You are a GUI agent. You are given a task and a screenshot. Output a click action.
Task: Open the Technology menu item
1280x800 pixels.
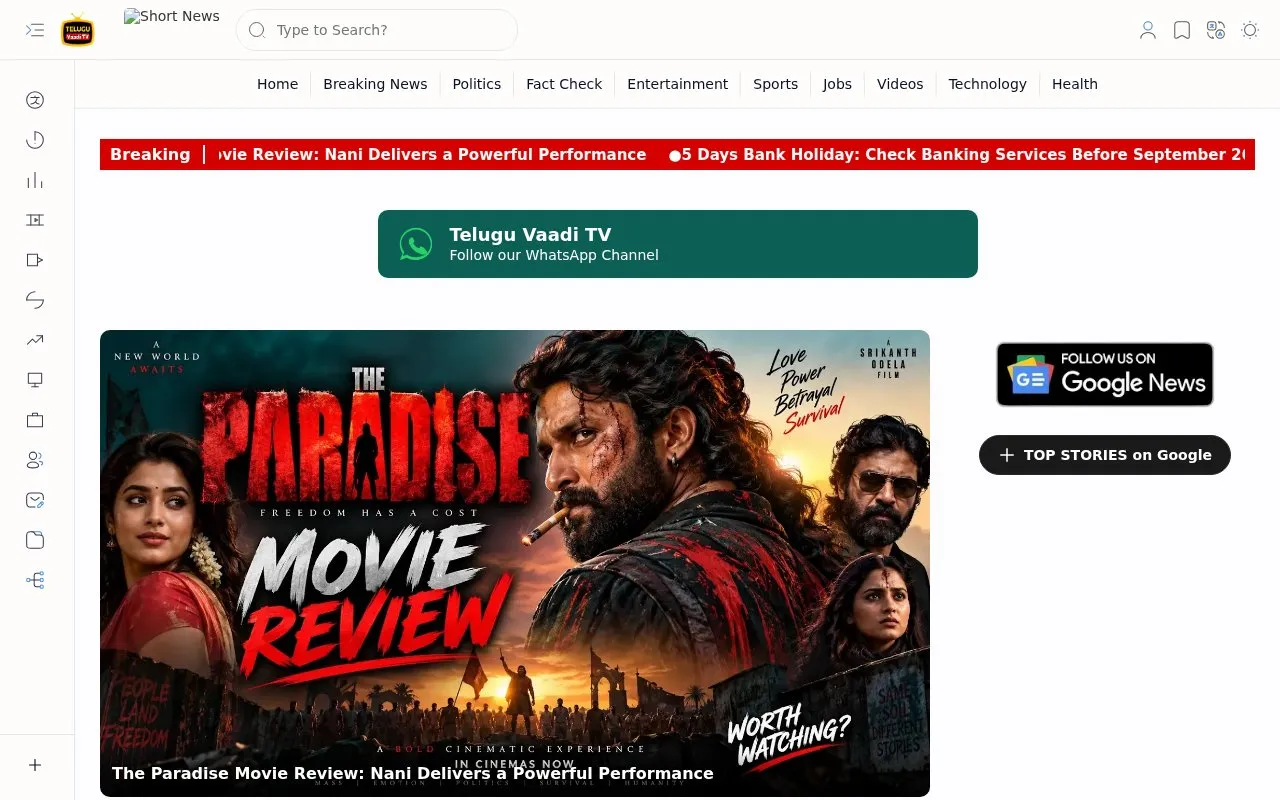tap(987, 84)
